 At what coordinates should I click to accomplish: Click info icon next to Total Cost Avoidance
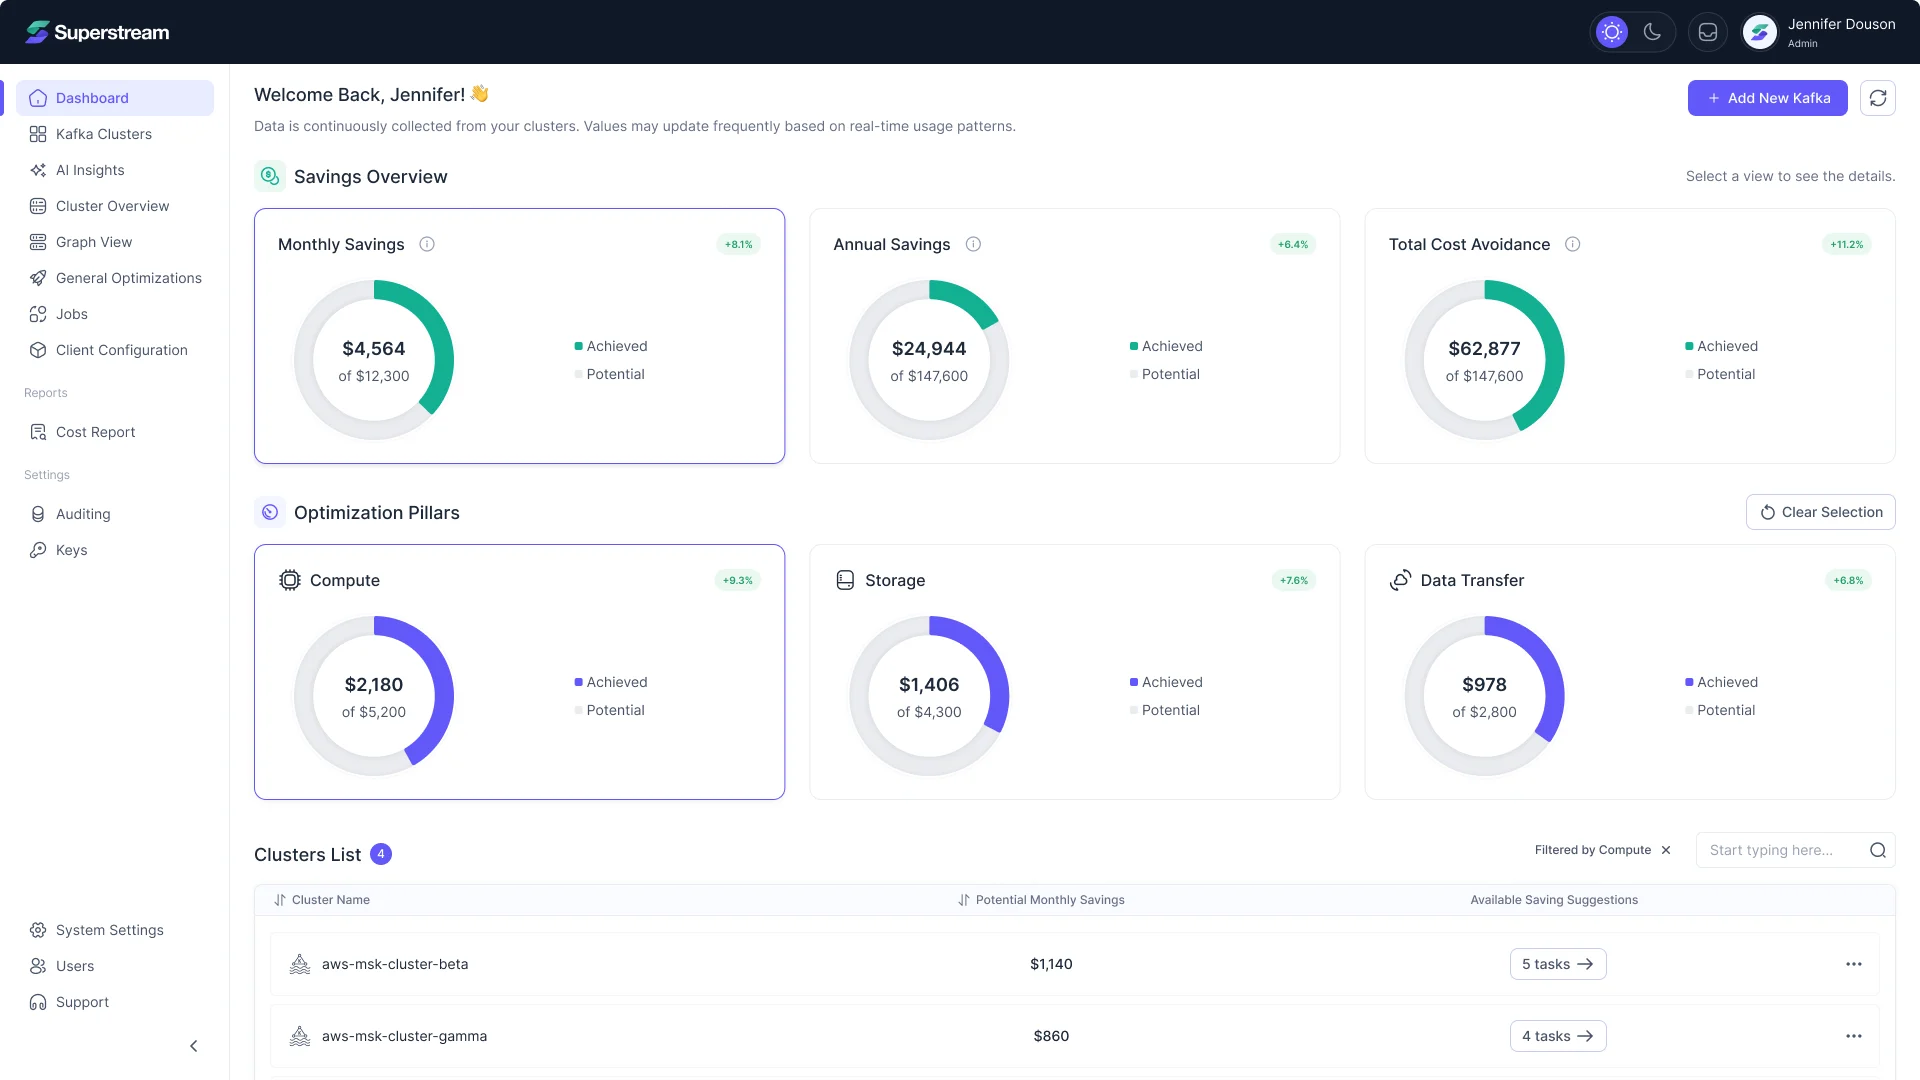click(x=1573, y=244)
